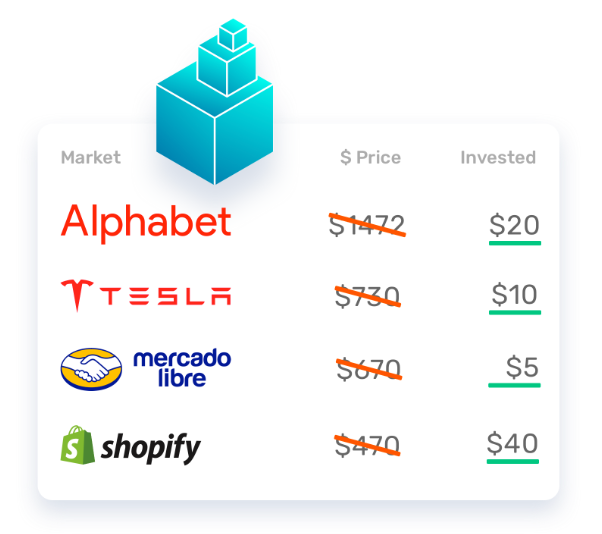Click the Market column header
The width and height of the screenshot is (602, 534).
[90, 157]
